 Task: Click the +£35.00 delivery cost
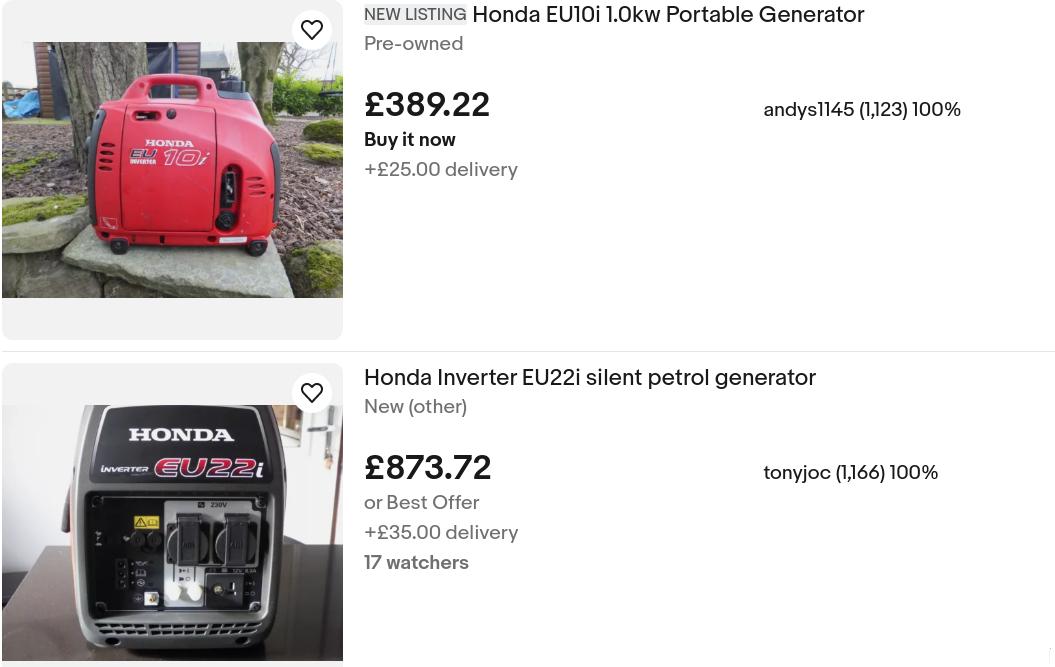point(441,533)
